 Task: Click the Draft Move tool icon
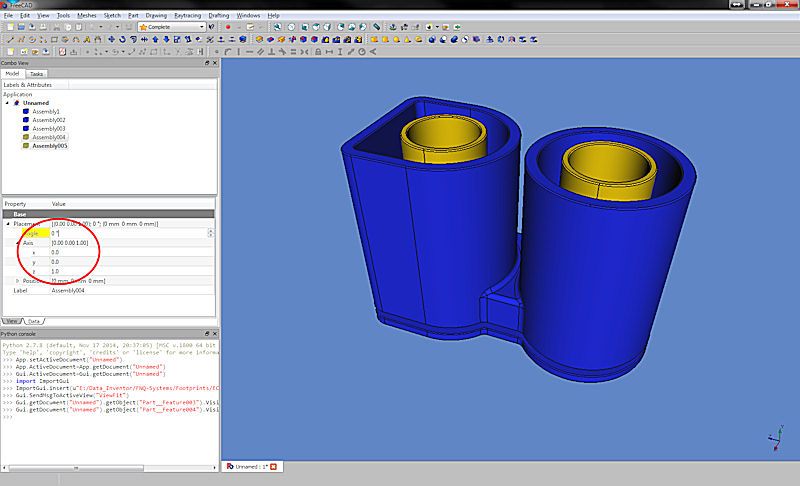pos(112,39)
